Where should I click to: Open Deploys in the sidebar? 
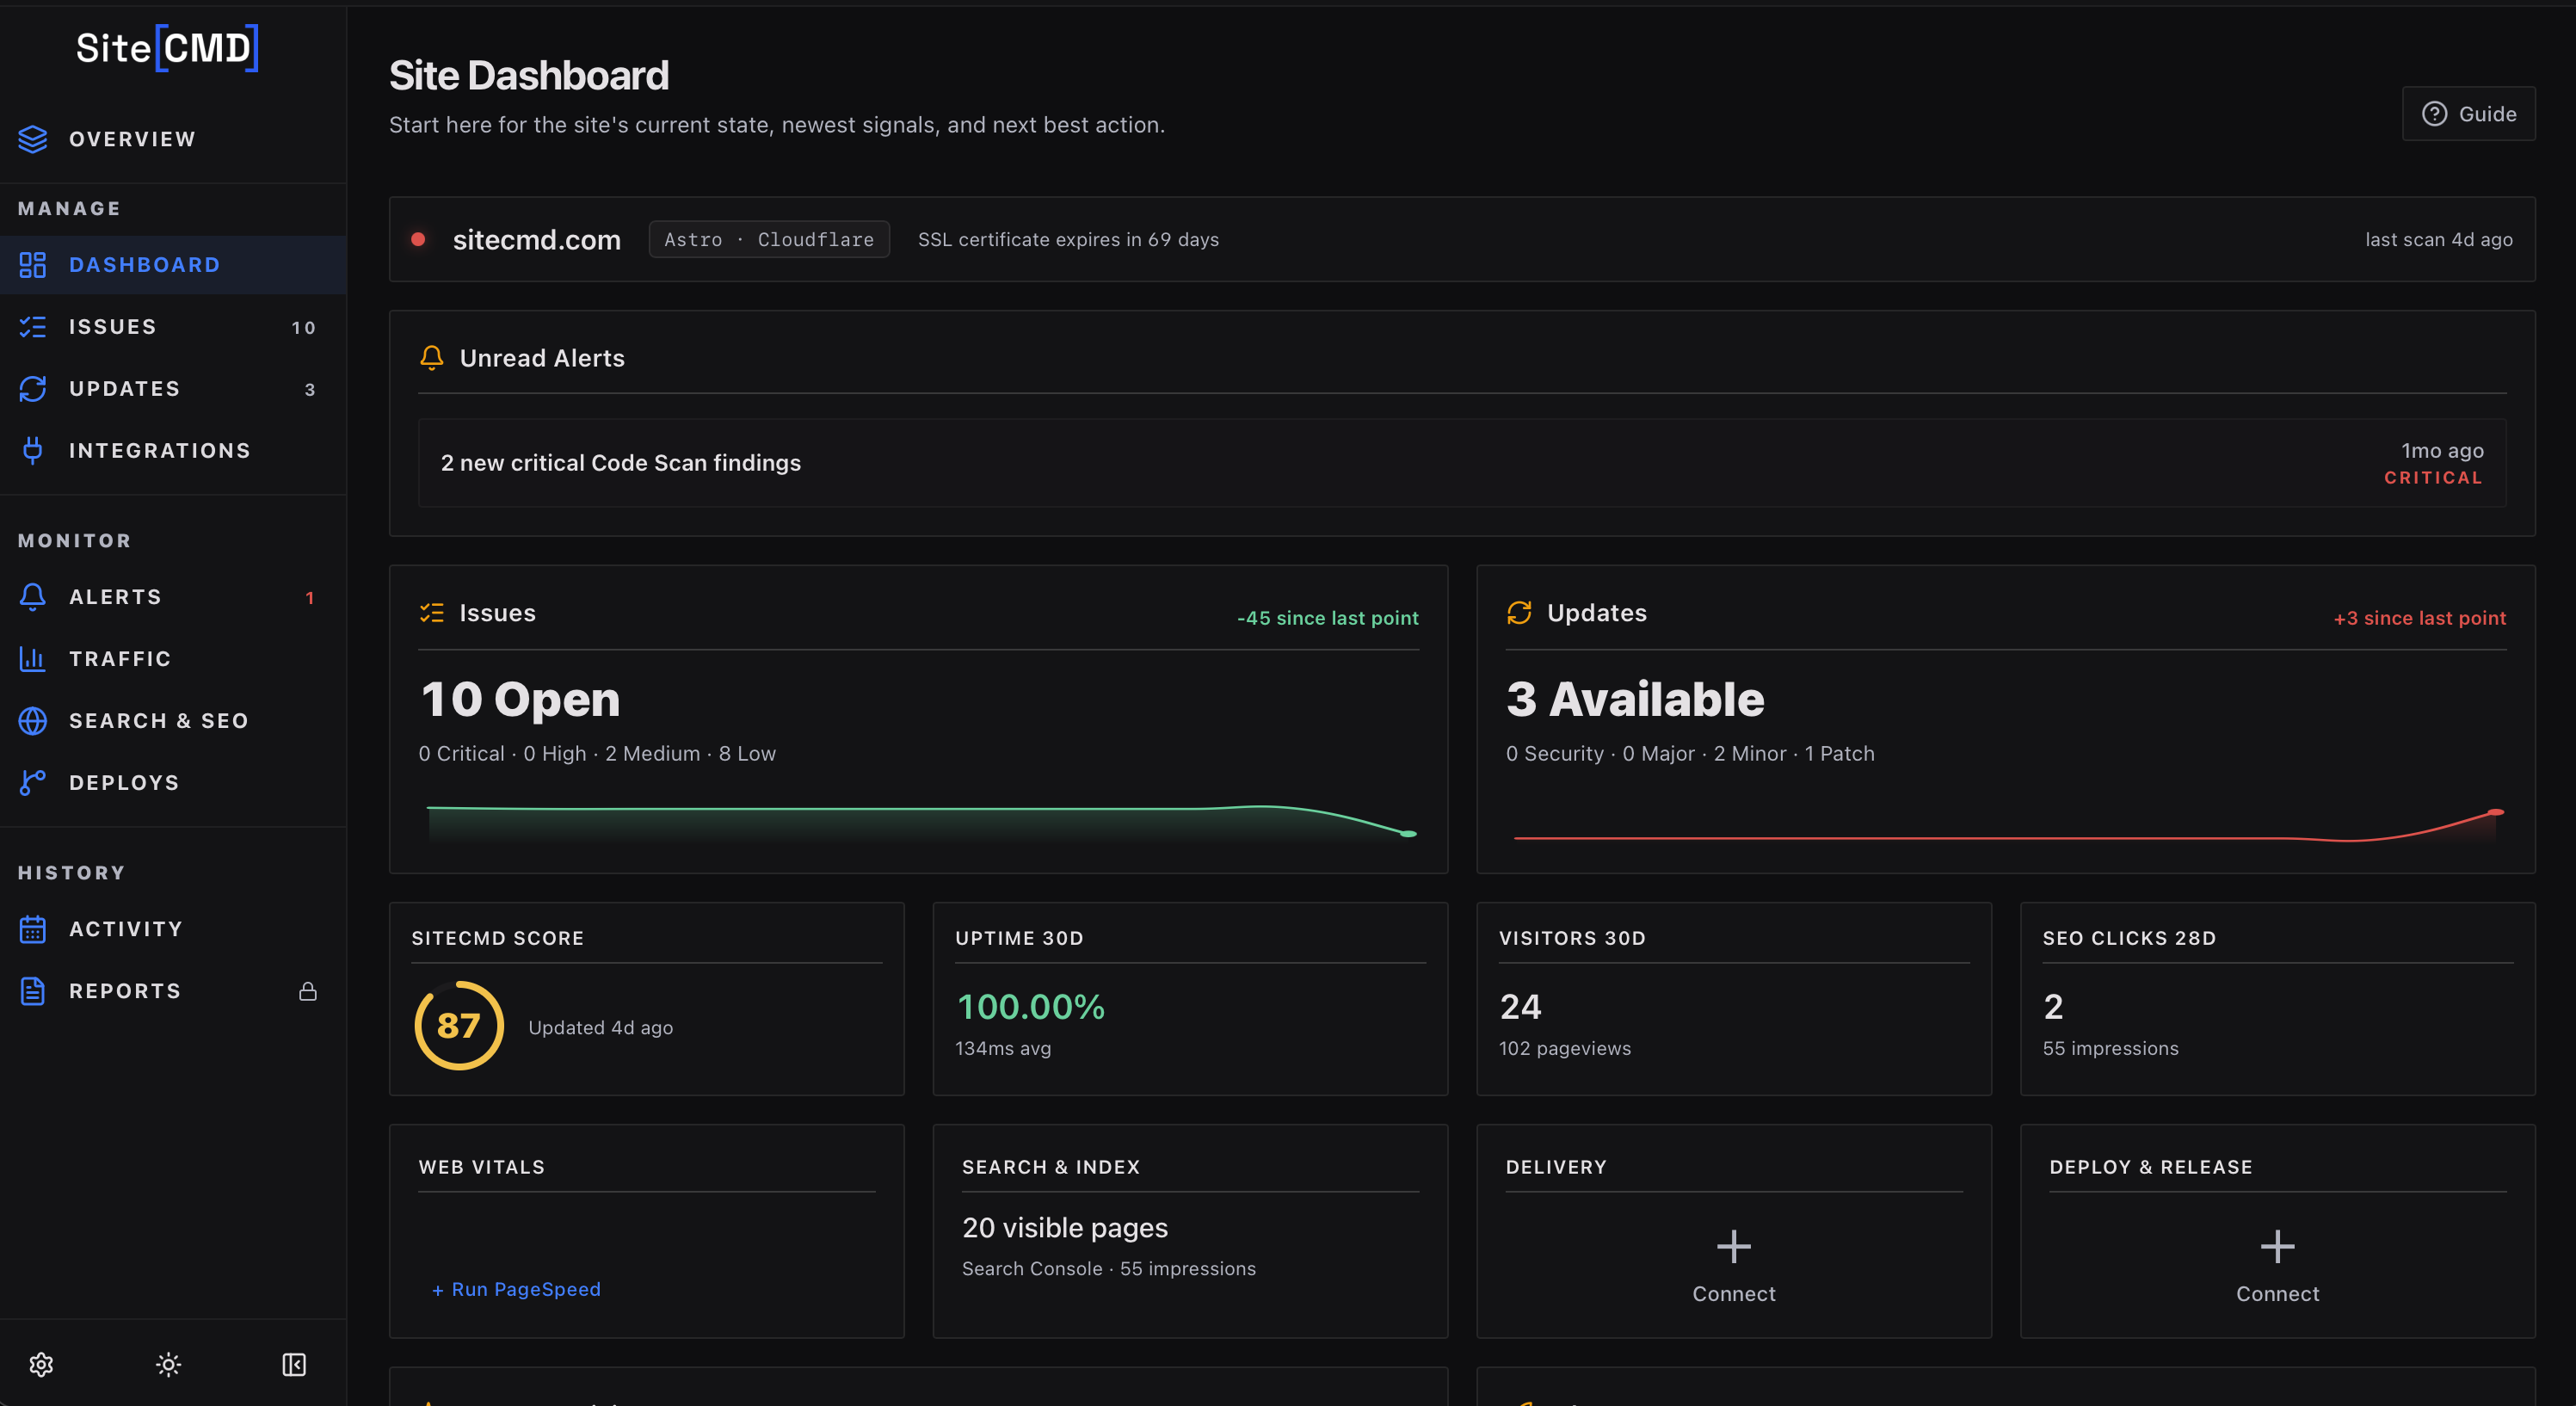[173, 783]
